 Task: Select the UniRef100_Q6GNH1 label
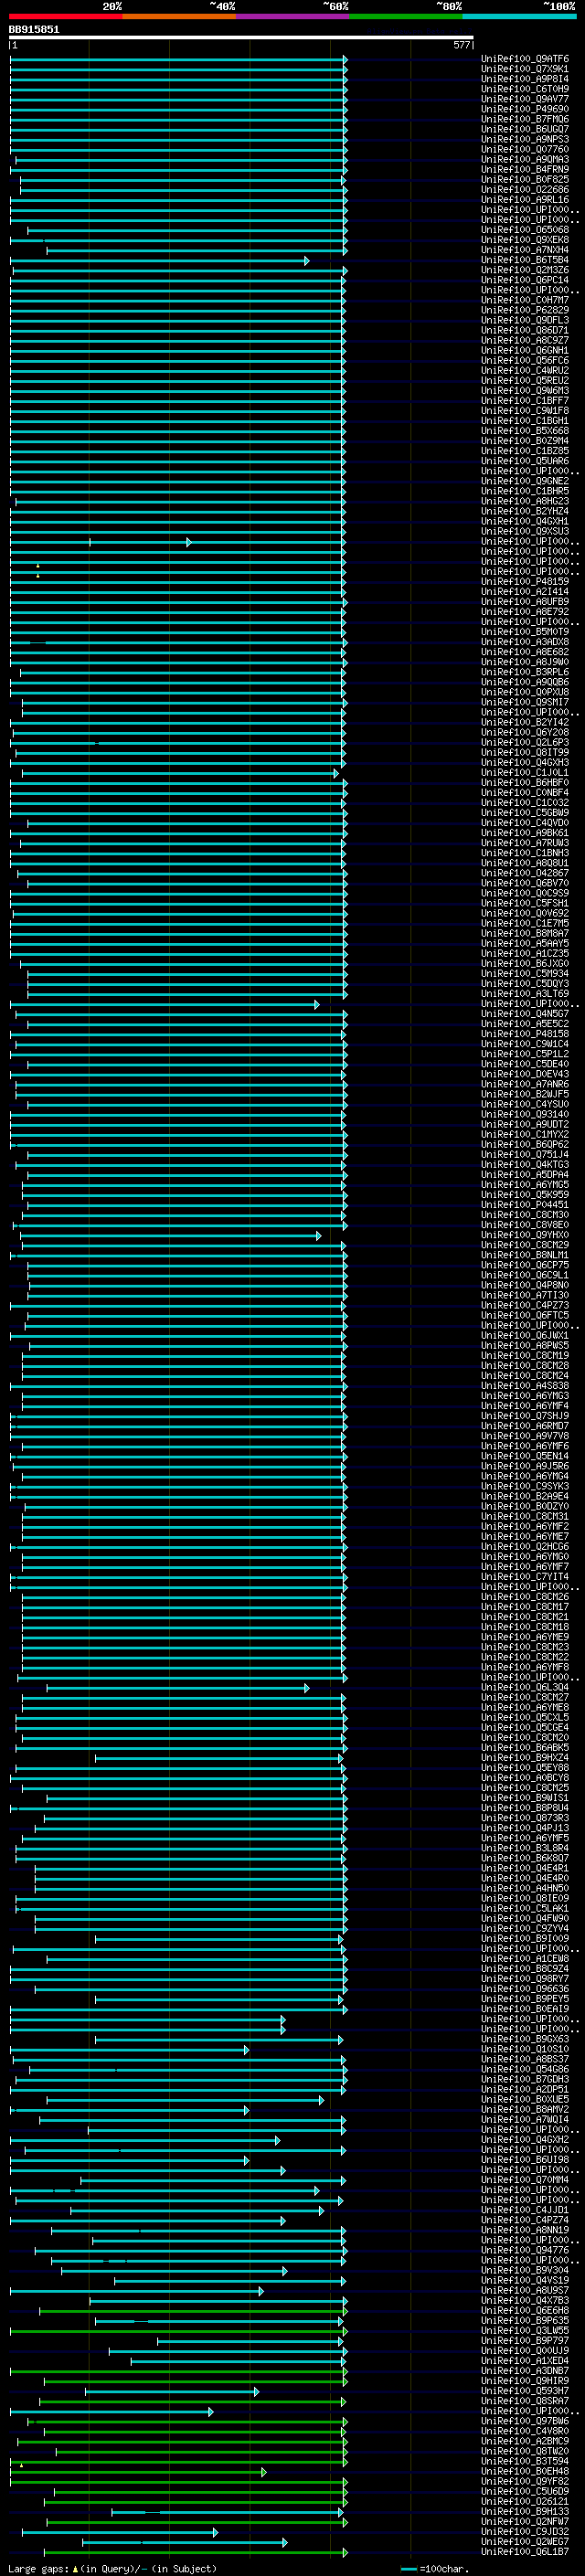point(525,350)
